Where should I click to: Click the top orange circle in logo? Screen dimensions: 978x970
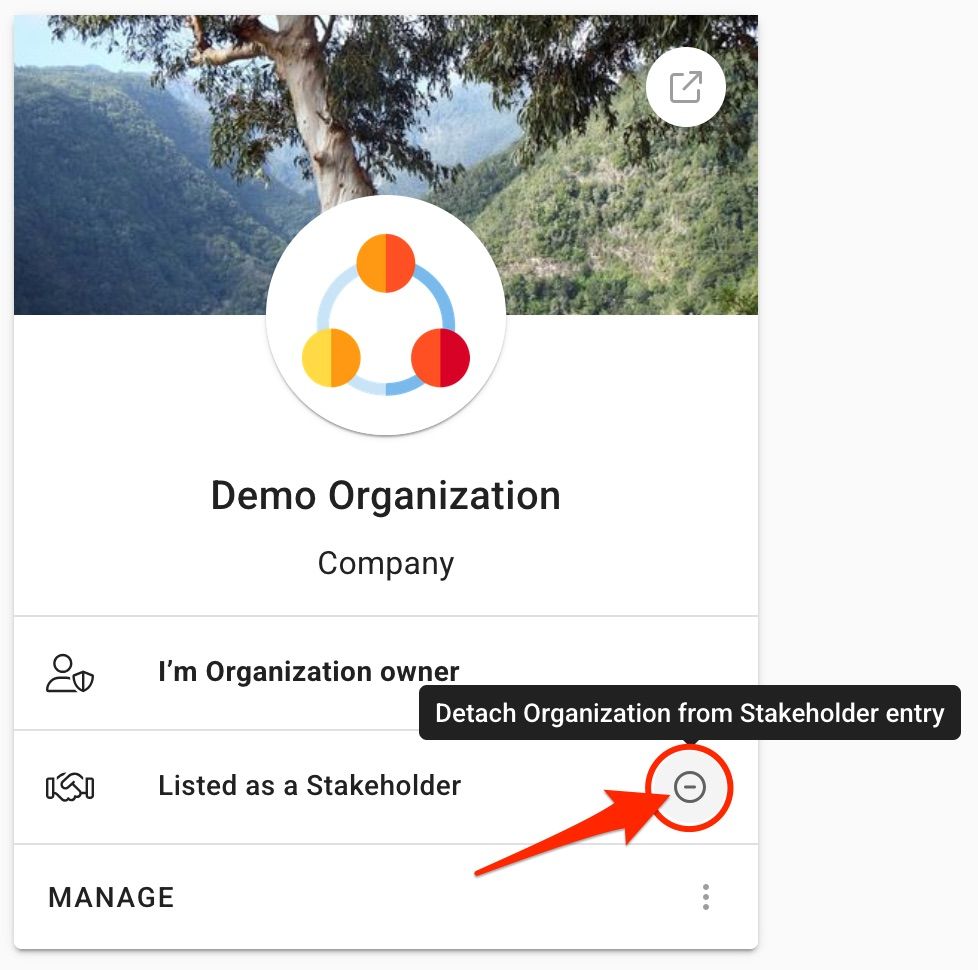(x=385, y=263)
